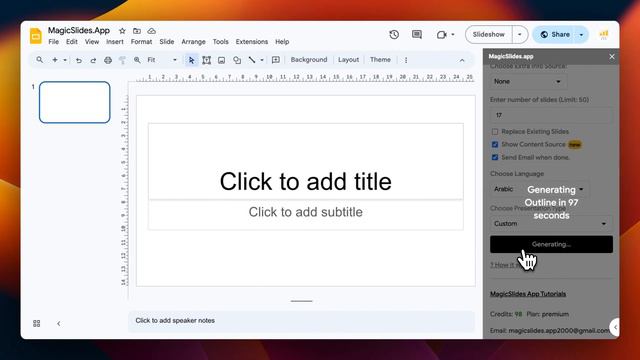
Task: Open Slideshow options dropdown arrow
Action: click(x=520, y=35)
